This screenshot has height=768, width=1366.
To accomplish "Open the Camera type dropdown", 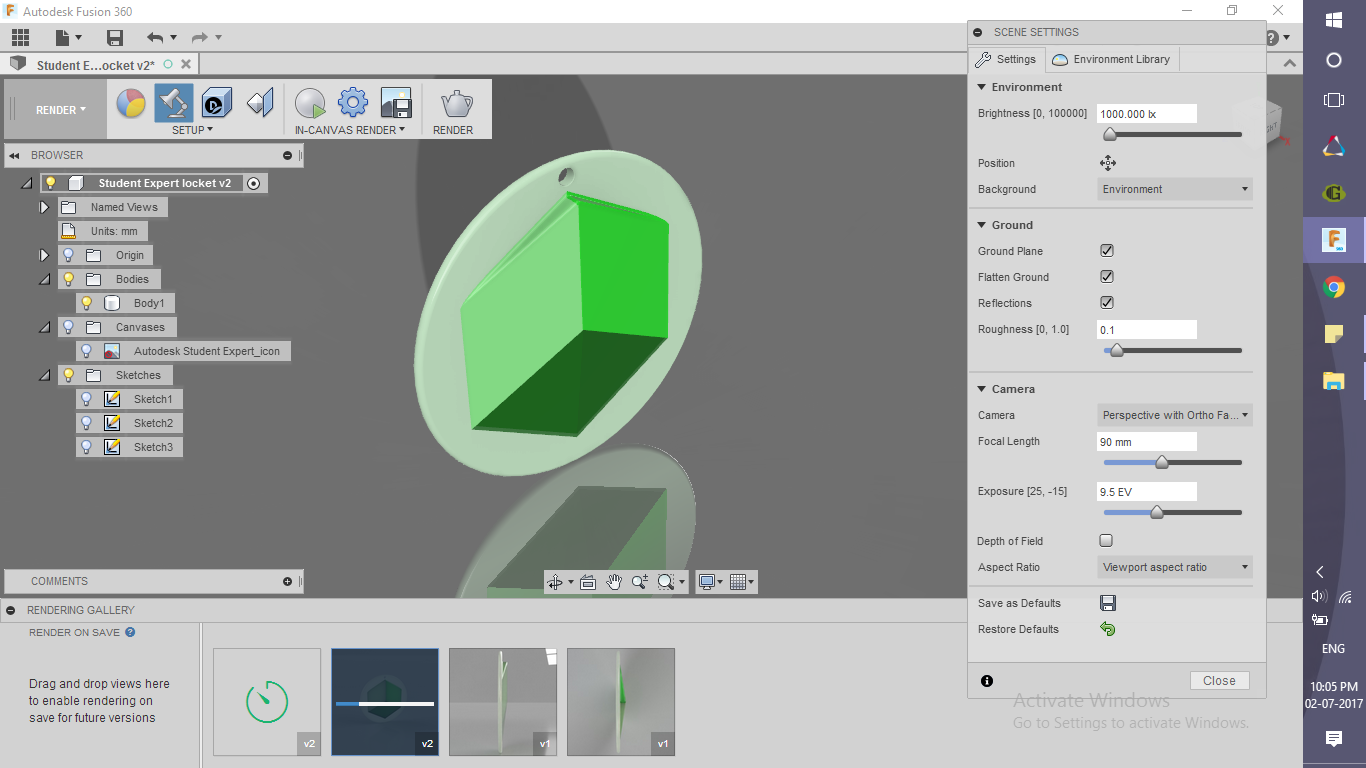I will [1175, 415].
